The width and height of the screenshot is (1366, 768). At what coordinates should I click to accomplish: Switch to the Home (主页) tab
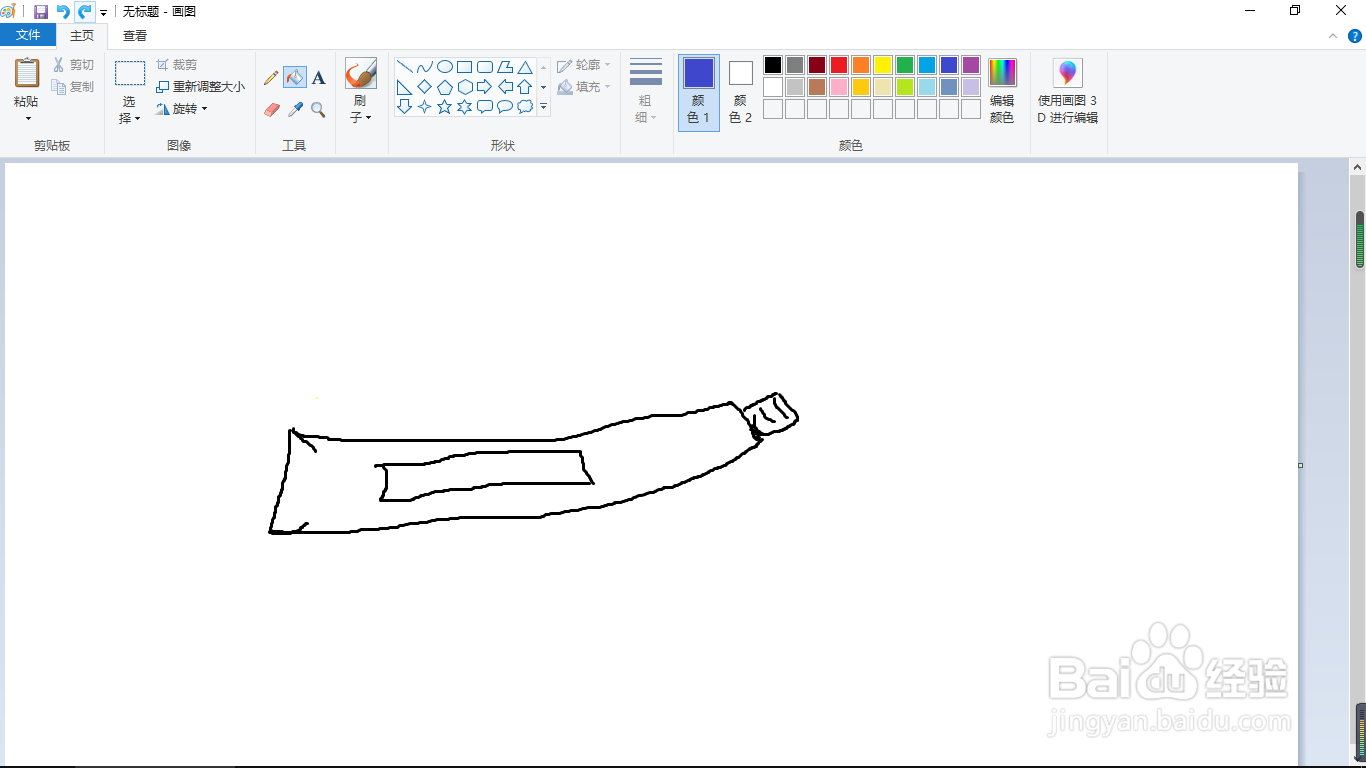(x=82, y=36)
